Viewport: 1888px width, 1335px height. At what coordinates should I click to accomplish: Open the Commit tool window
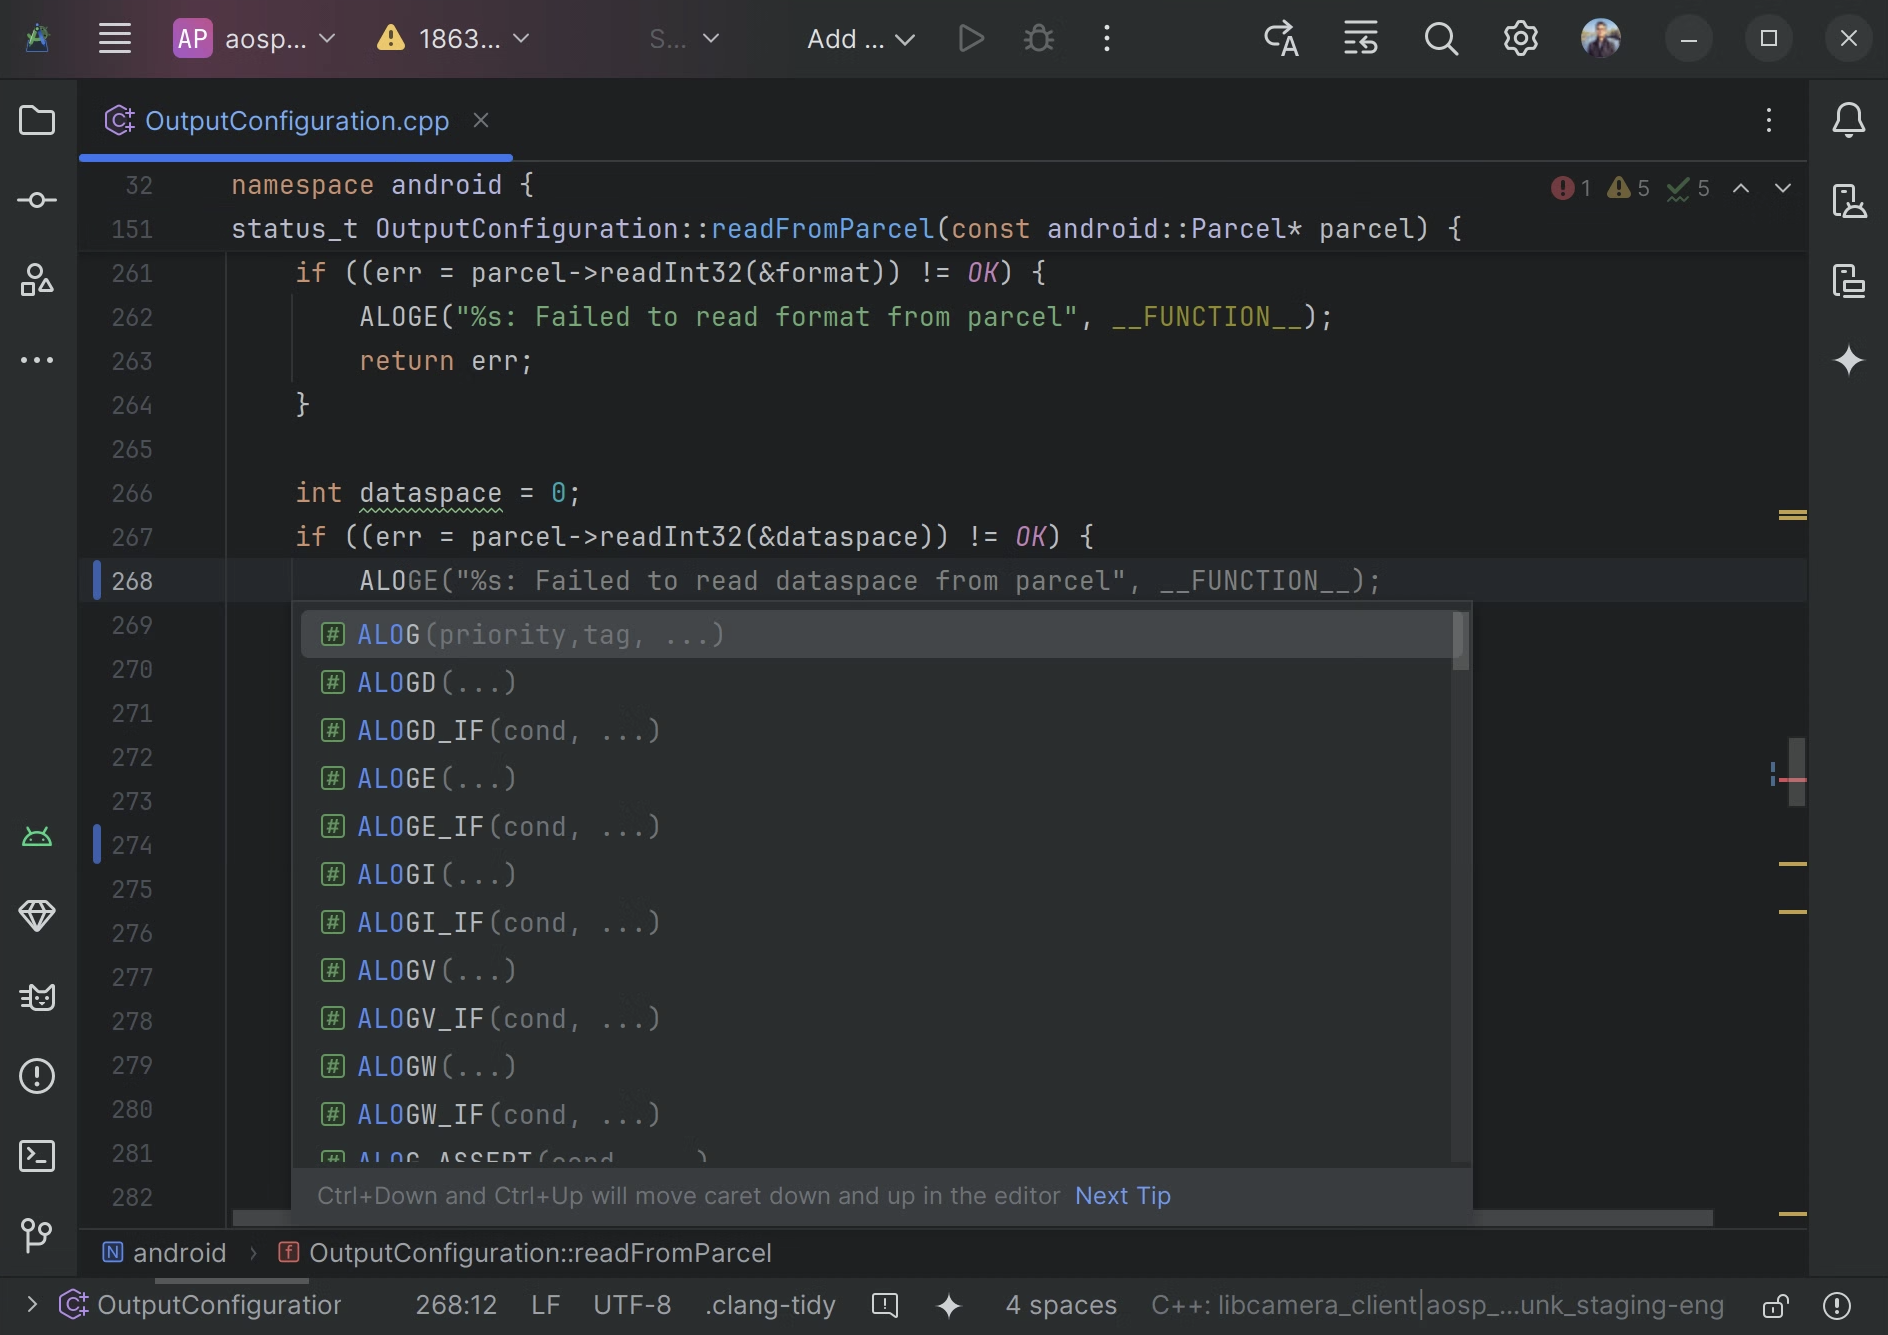click(x=37, y=200)
